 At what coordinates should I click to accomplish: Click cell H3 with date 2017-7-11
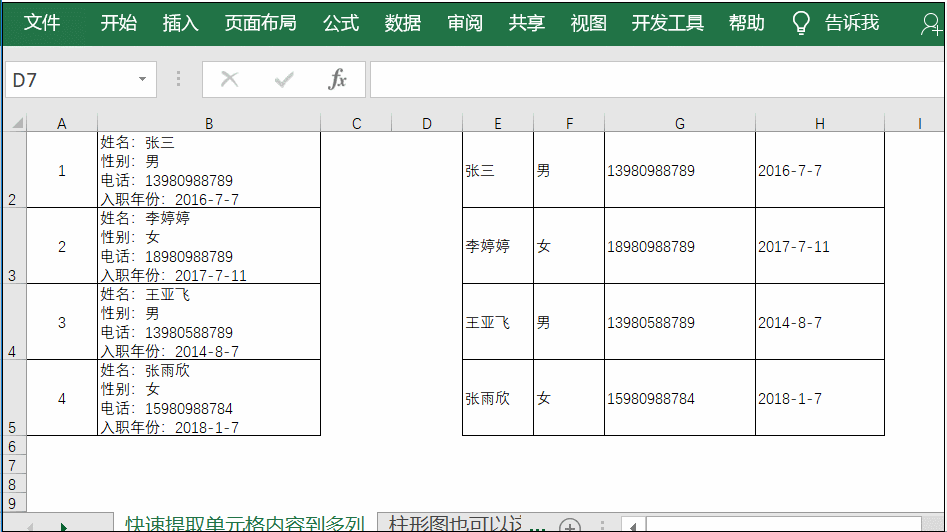820,246
